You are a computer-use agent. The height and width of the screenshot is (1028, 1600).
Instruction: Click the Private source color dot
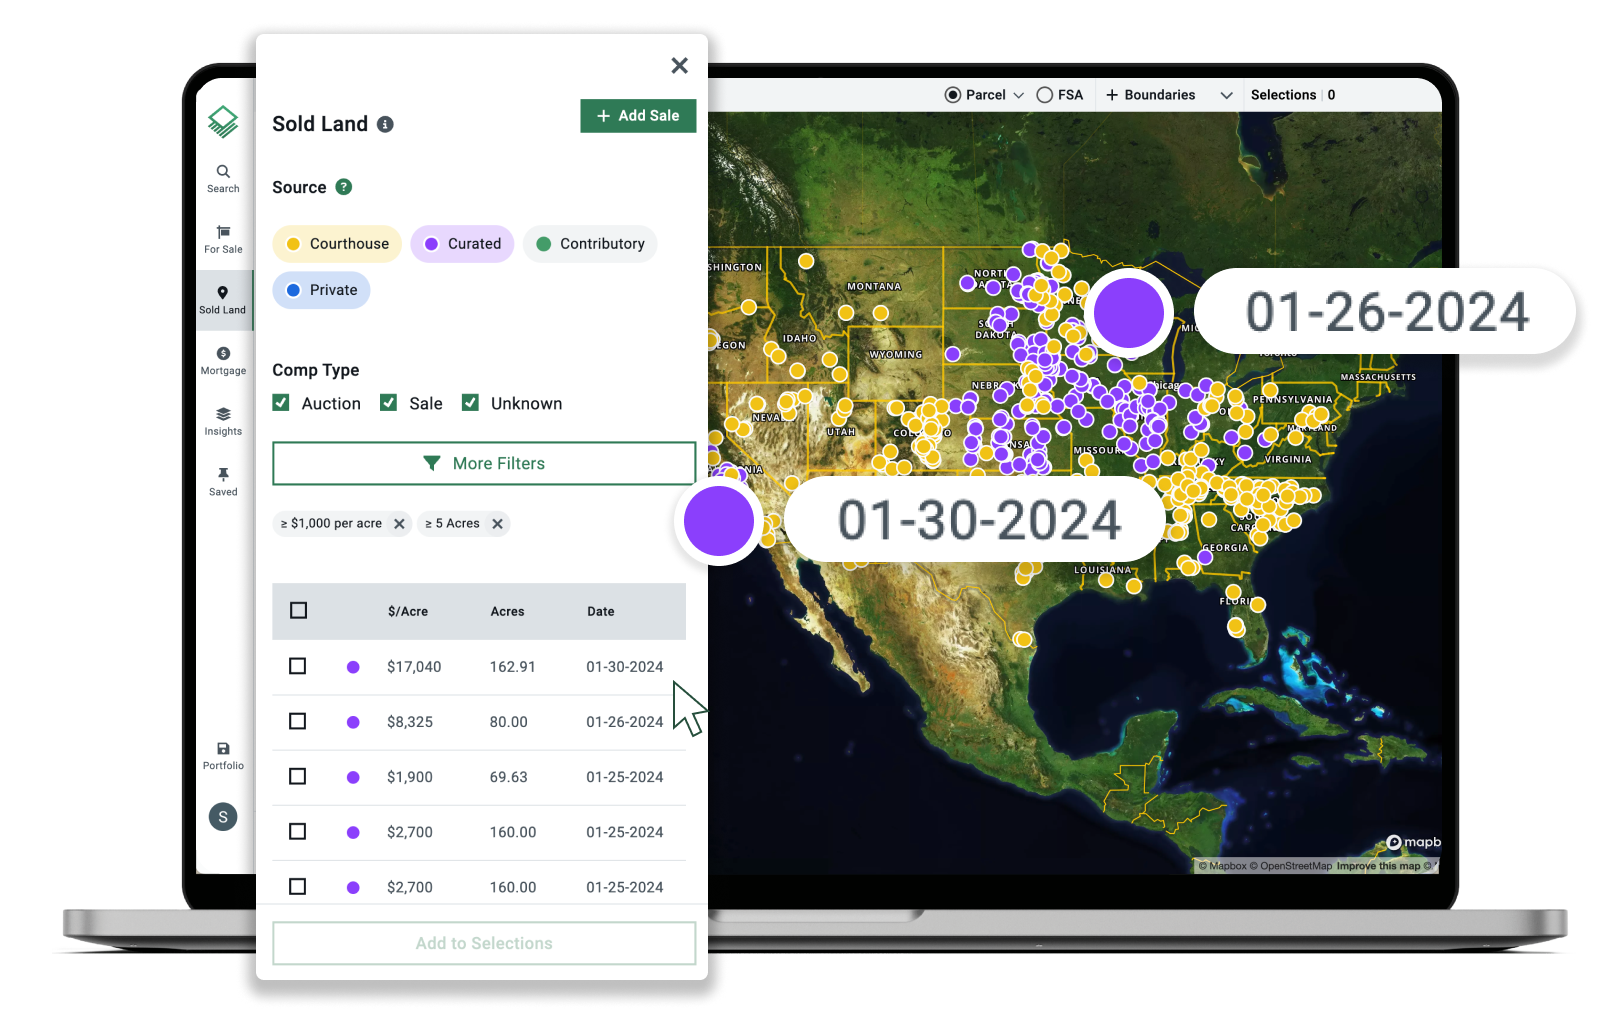point(292,290)
